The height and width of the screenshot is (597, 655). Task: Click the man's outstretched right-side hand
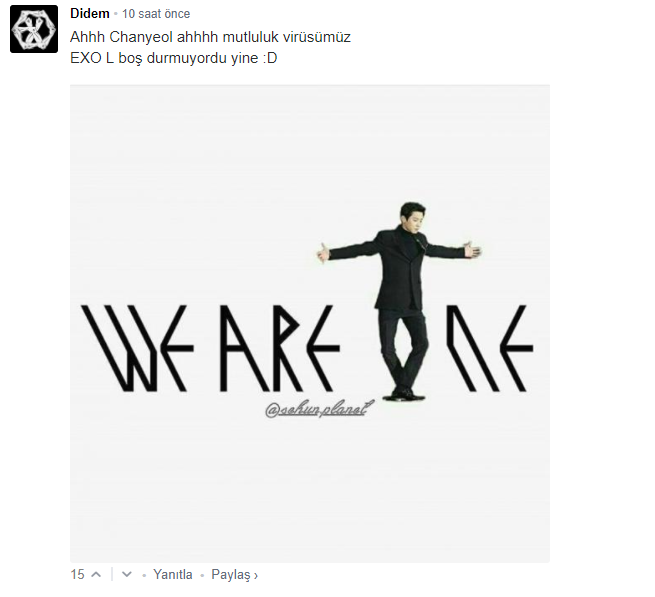473,250
